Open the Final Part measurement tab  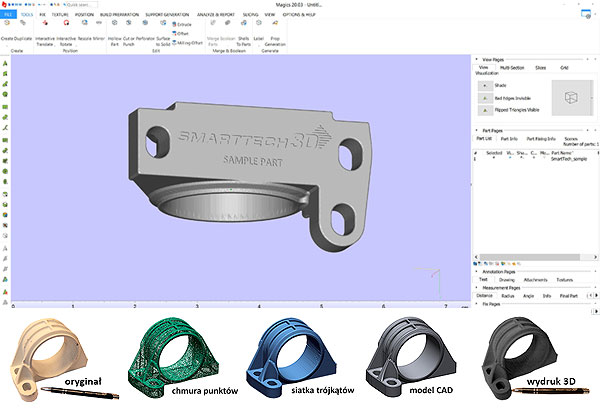[569, 296]
